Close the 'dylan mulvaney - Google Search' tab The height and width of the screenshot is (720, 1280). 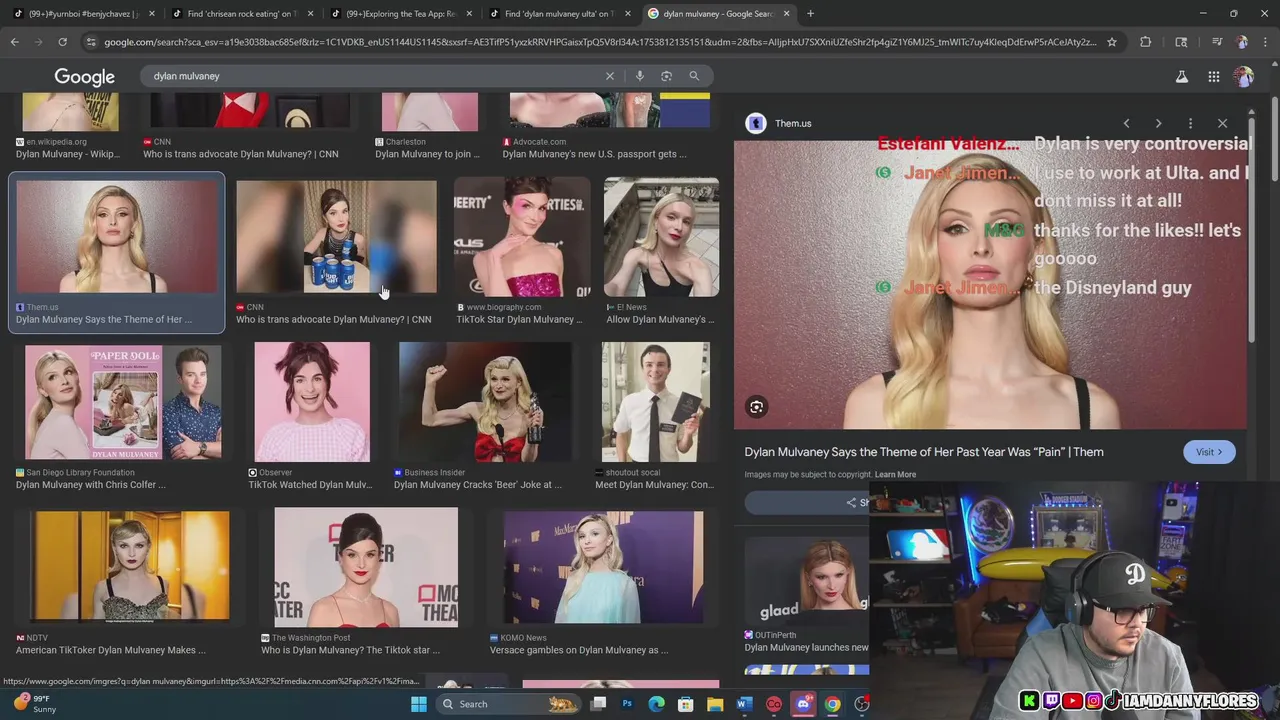pos(786,14)
